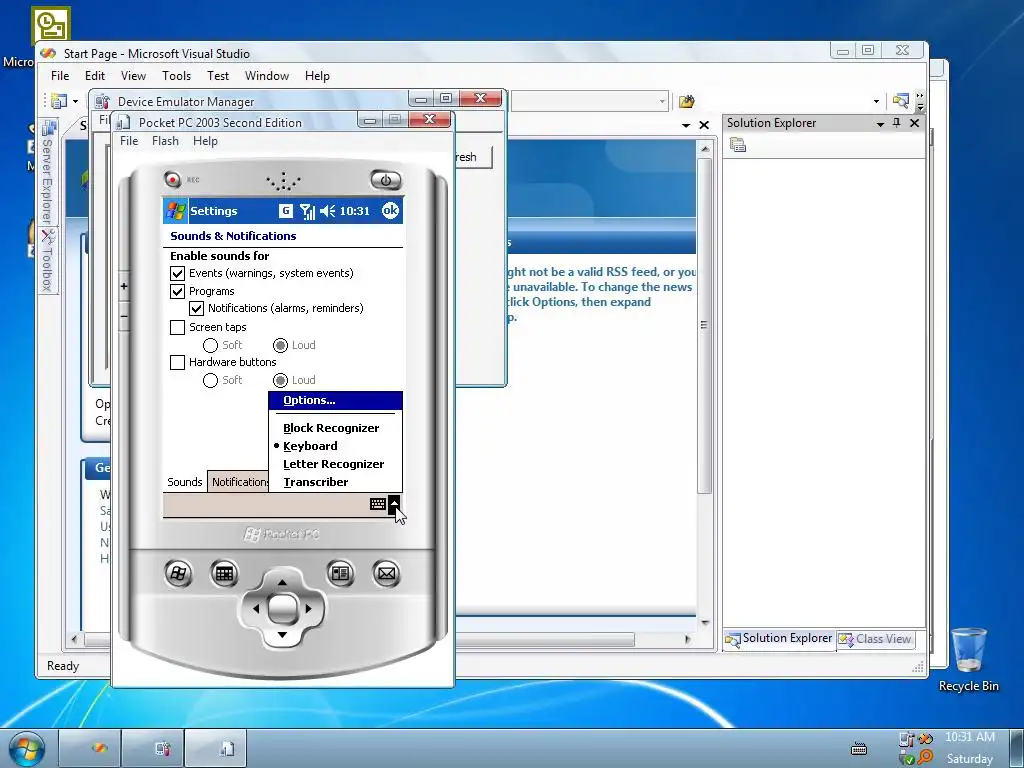Select Loud radio under Hardware buttons
Image resolution: width=1024 pixels, height=768 pixels.
pyautogui.click(x=280, y=380)
